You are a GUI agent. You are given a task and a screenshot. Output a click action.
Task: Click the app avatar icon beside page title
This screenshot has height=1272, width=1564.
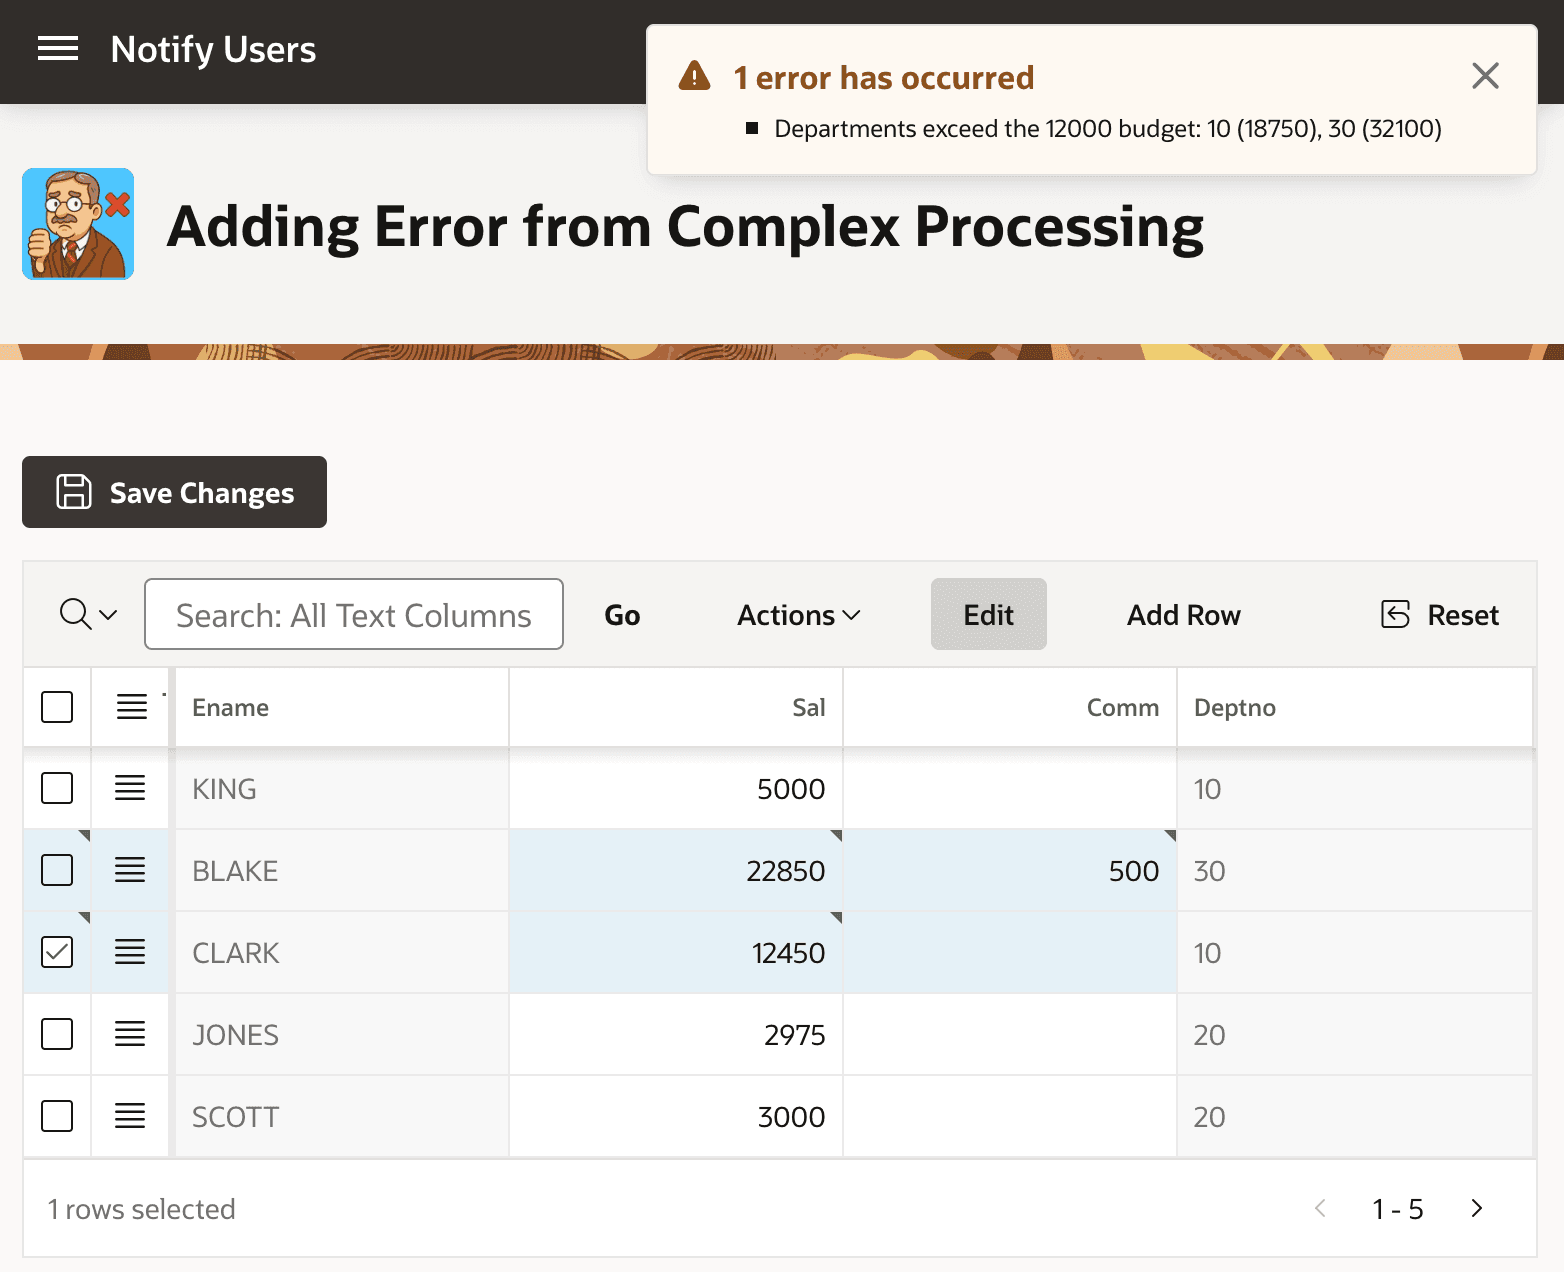(78, 224)
